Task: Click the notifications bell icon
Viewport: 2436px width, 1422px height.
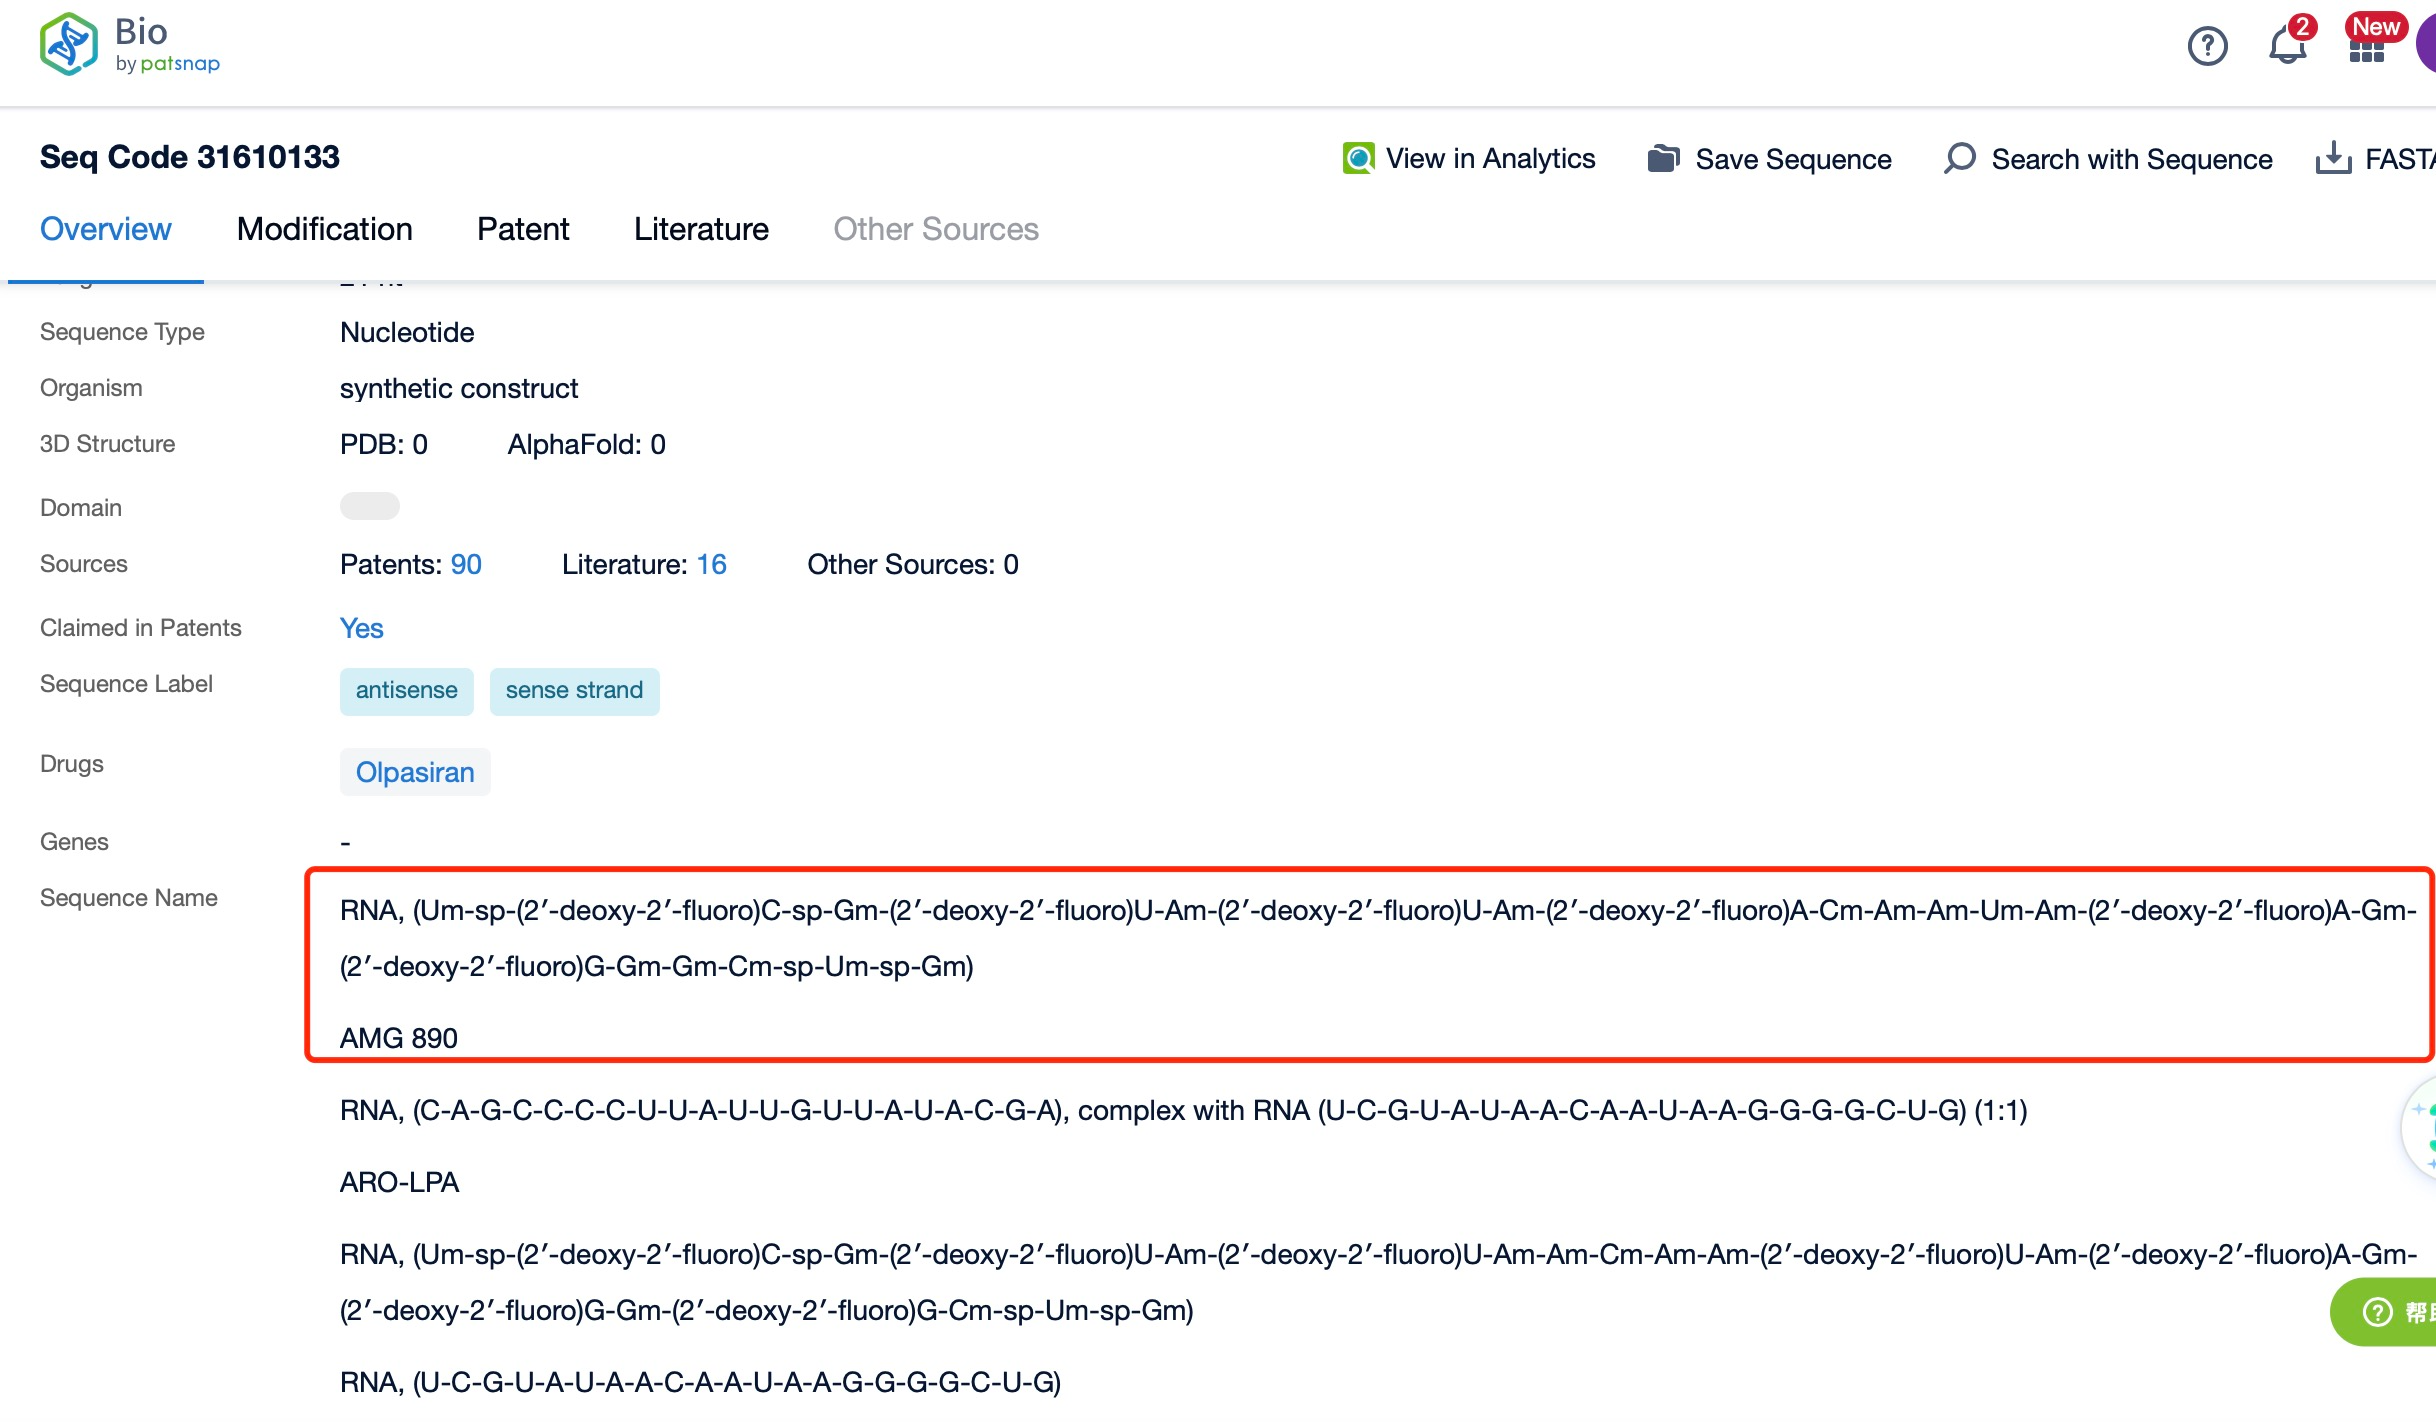Action: pyautogui.click(x=2287, y=46)
